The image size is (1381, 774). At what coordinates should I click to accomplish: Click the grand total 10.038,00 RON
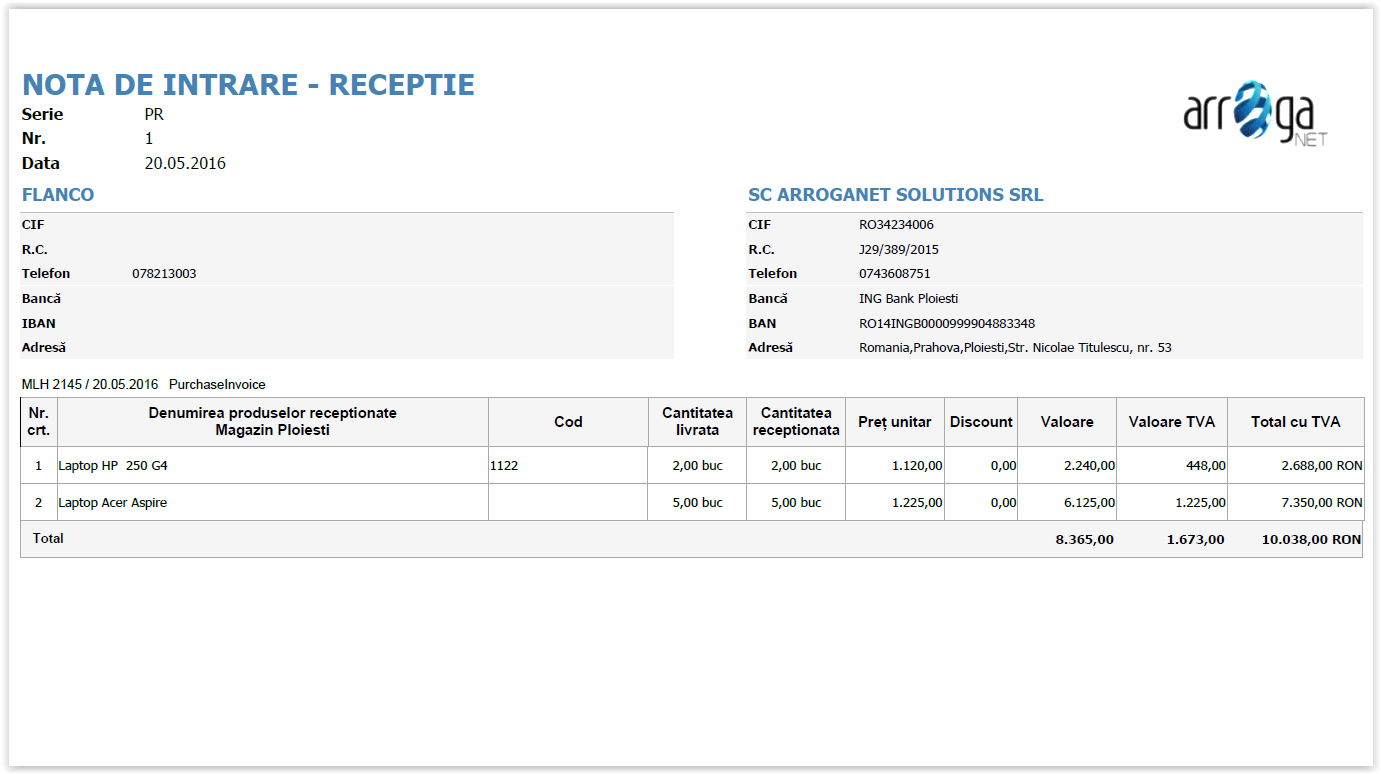[x=1311, y=540]
